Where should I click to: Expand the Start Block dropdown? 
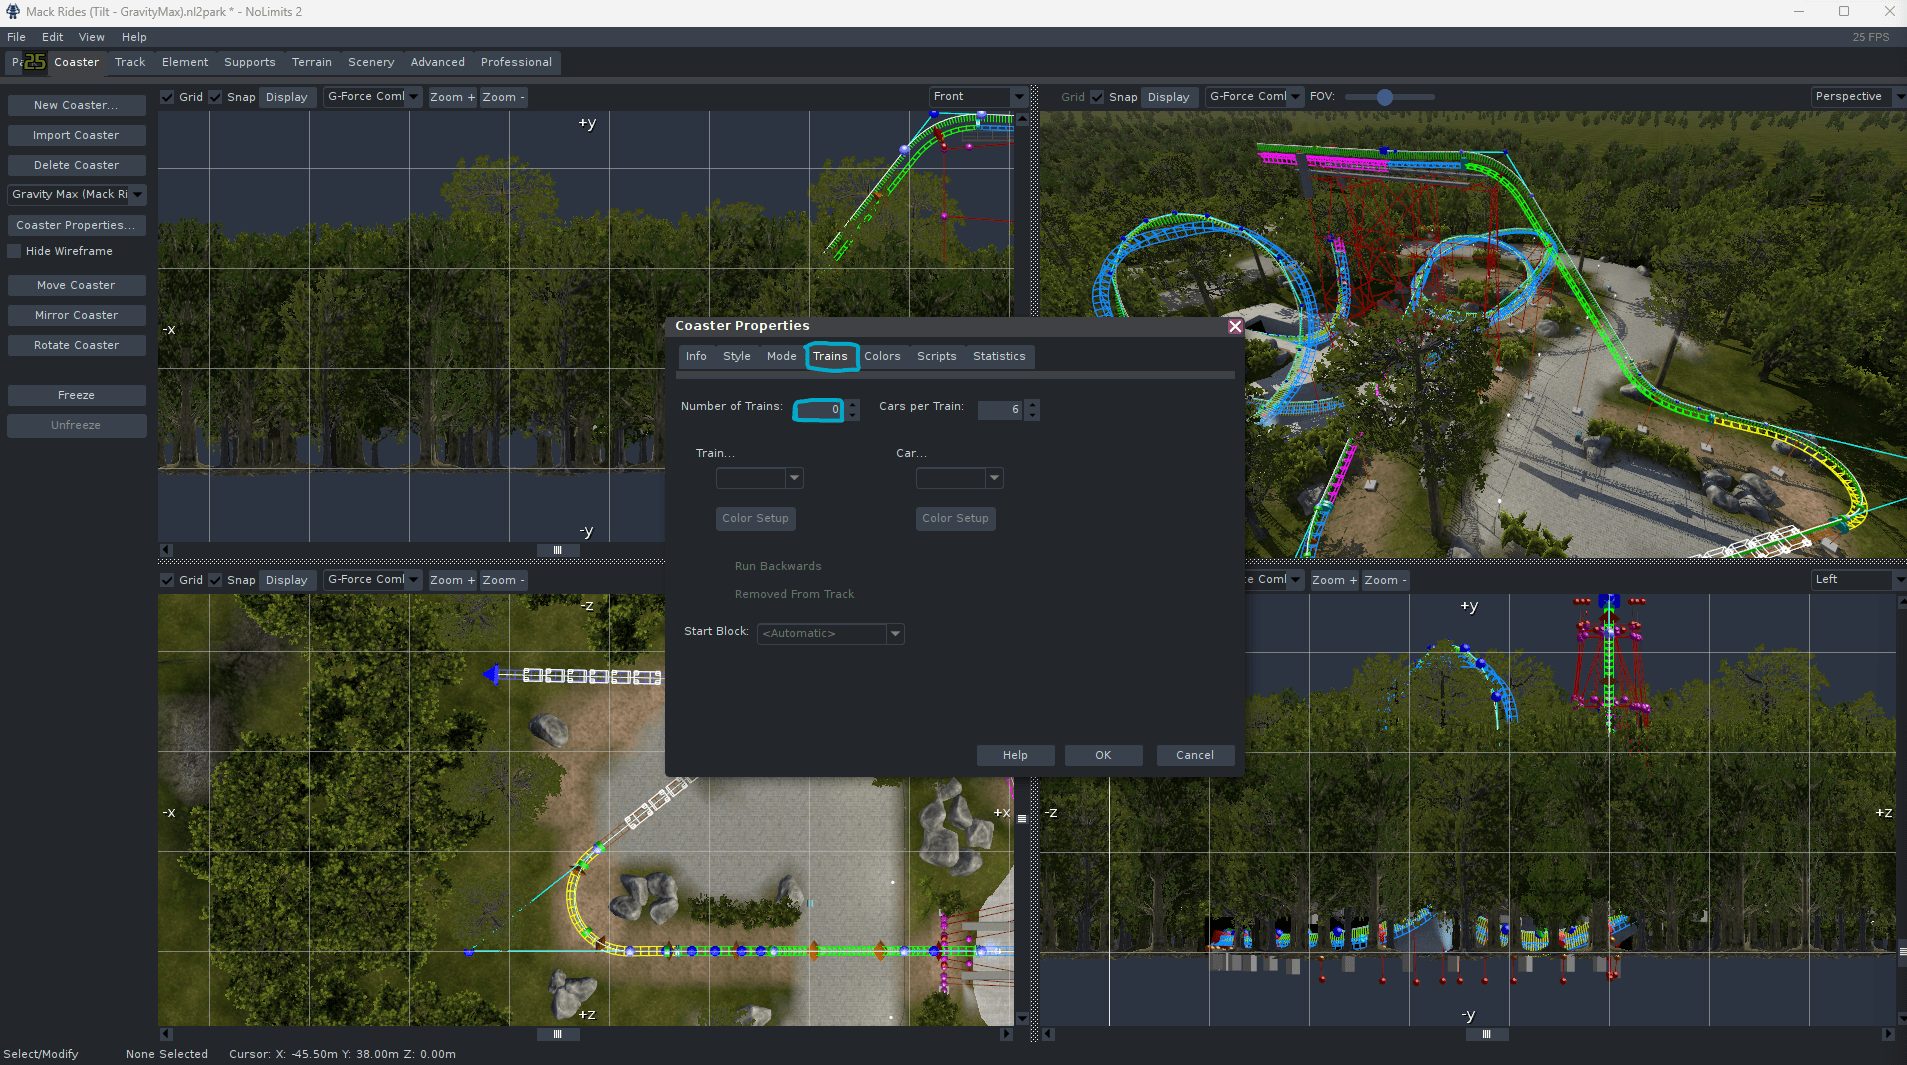(x=831, y=633)
